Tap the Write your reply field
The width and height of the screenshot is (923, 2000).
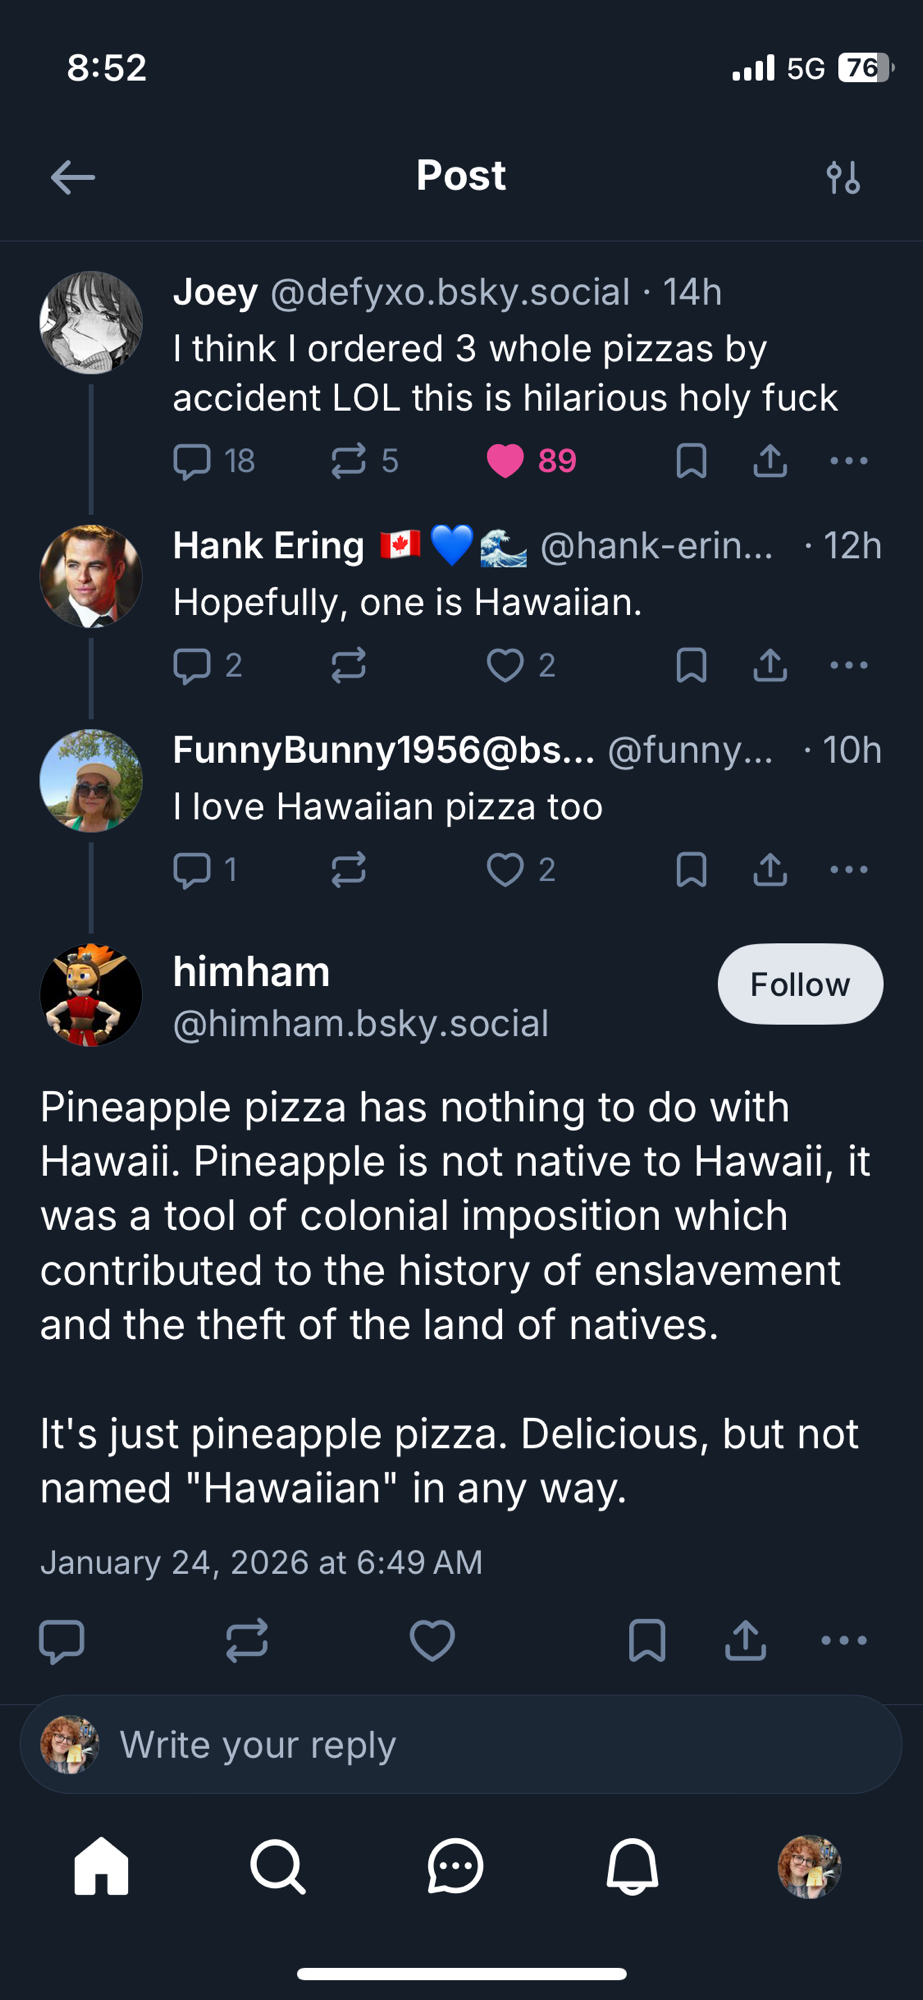pyautogui.click(x=460, y=1745)
